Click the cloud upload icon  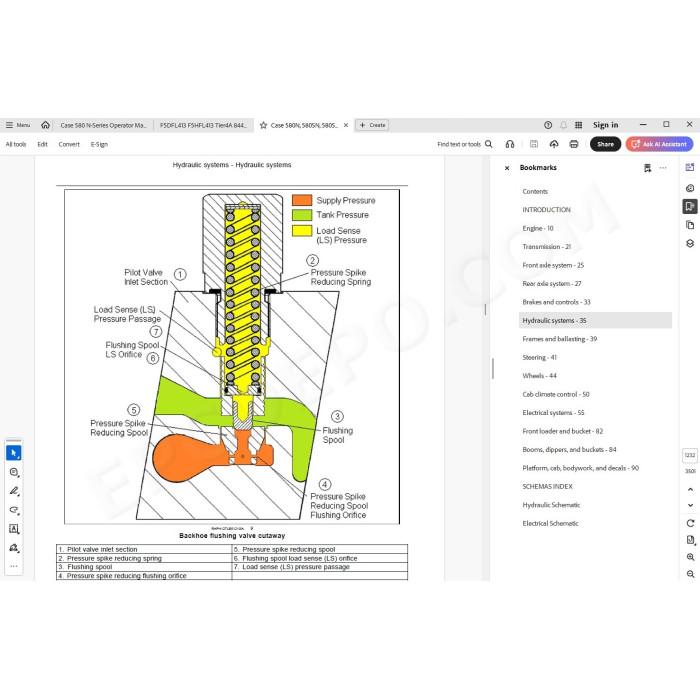tap(554, 144)
